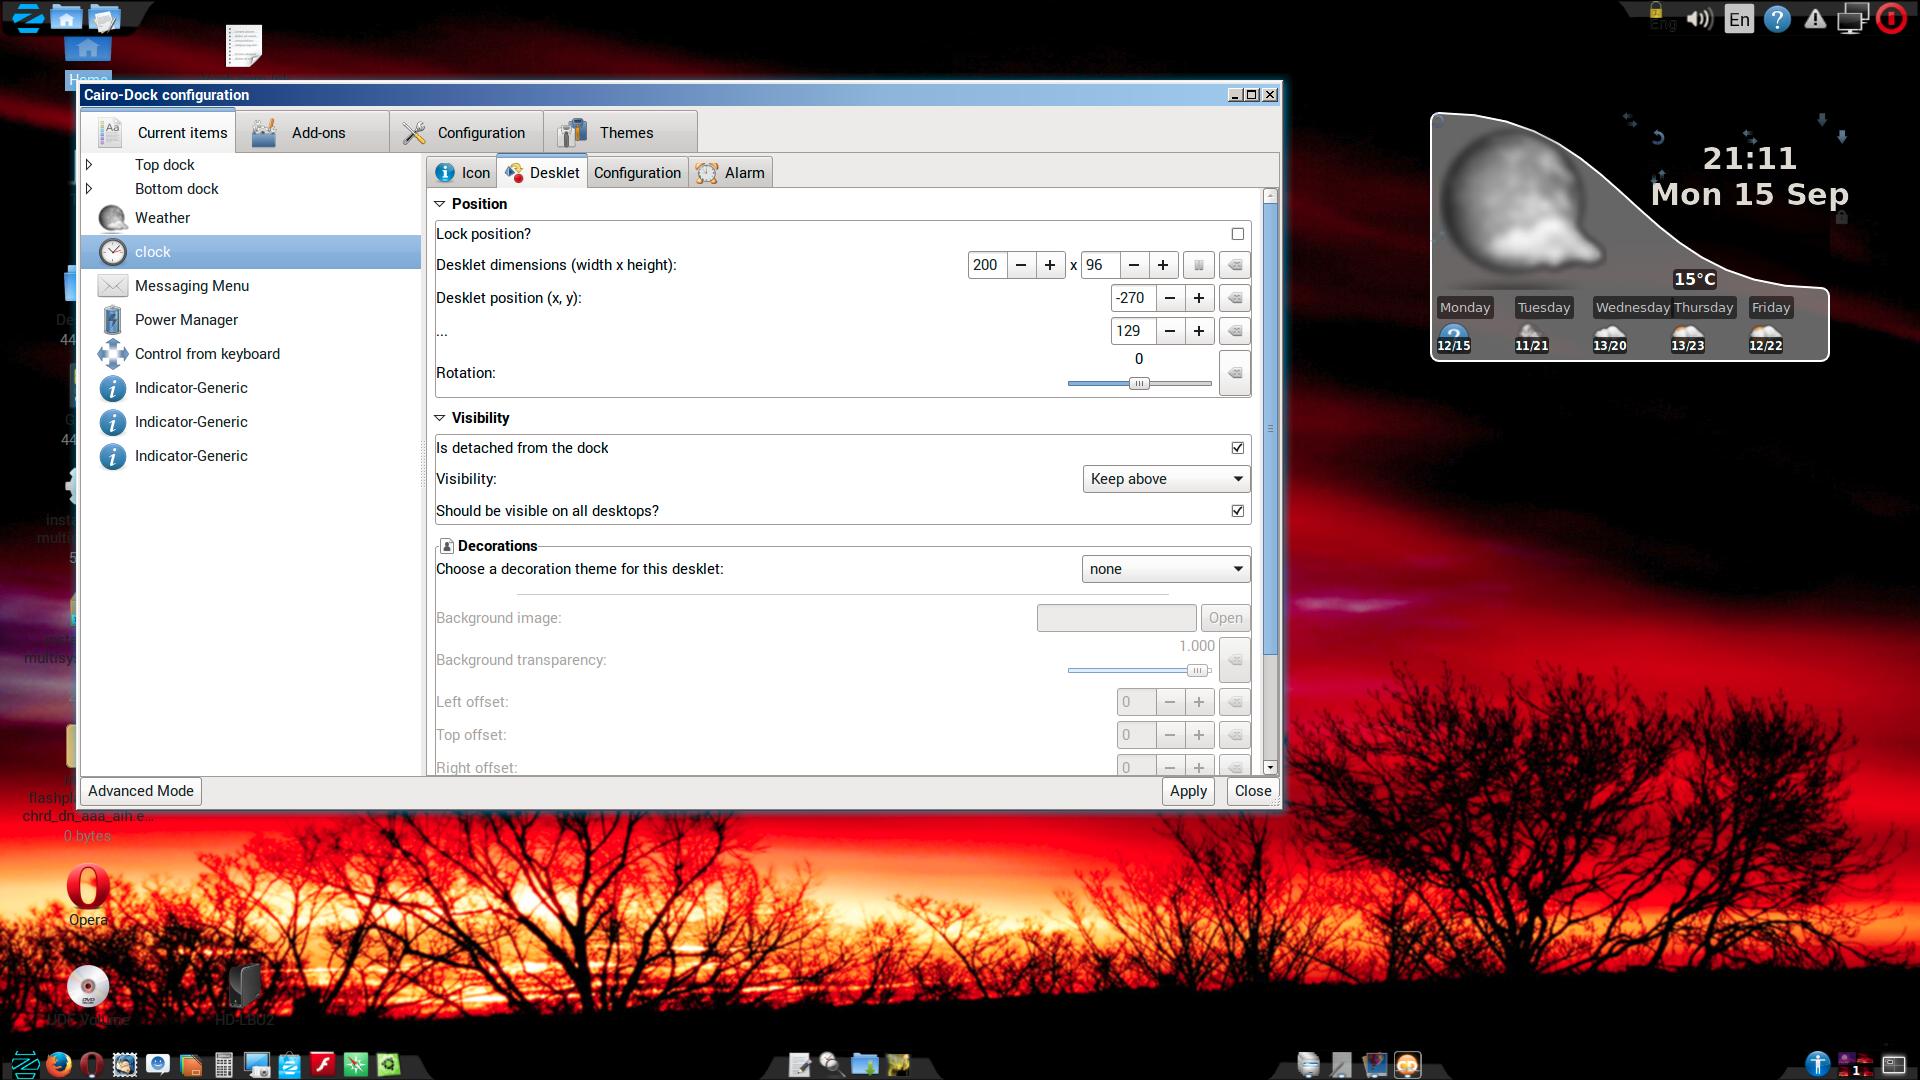
Task: Expand the Top dock tree item
Action: [x=89, y=165]
